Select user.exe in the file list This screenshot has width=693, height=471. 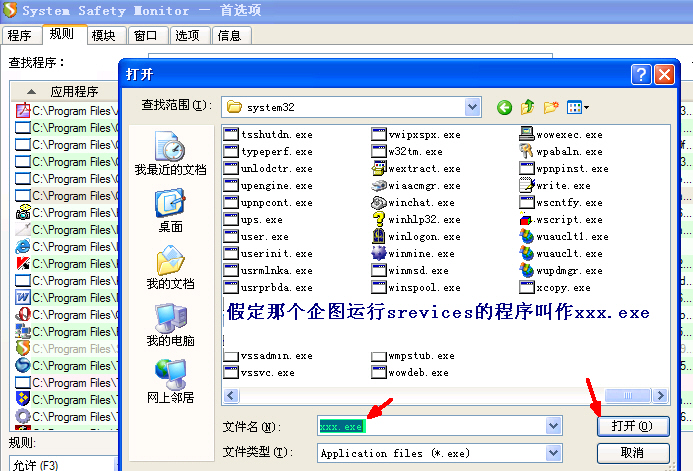(x=256, y=237)
